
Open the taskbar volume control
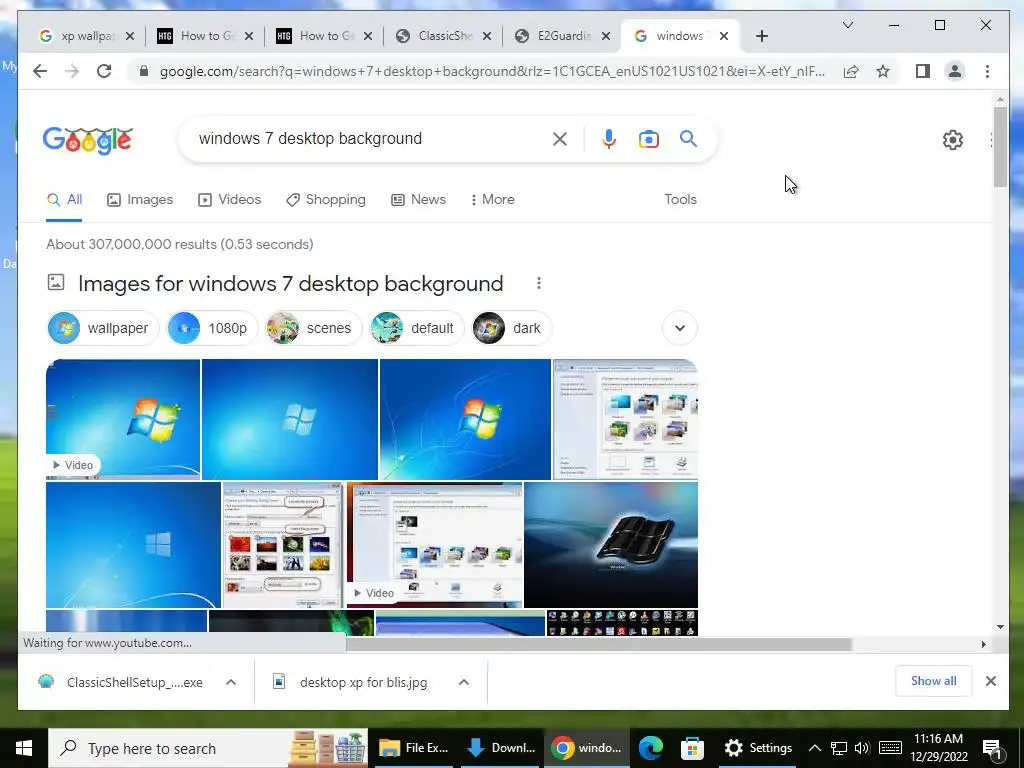point(862,748)
